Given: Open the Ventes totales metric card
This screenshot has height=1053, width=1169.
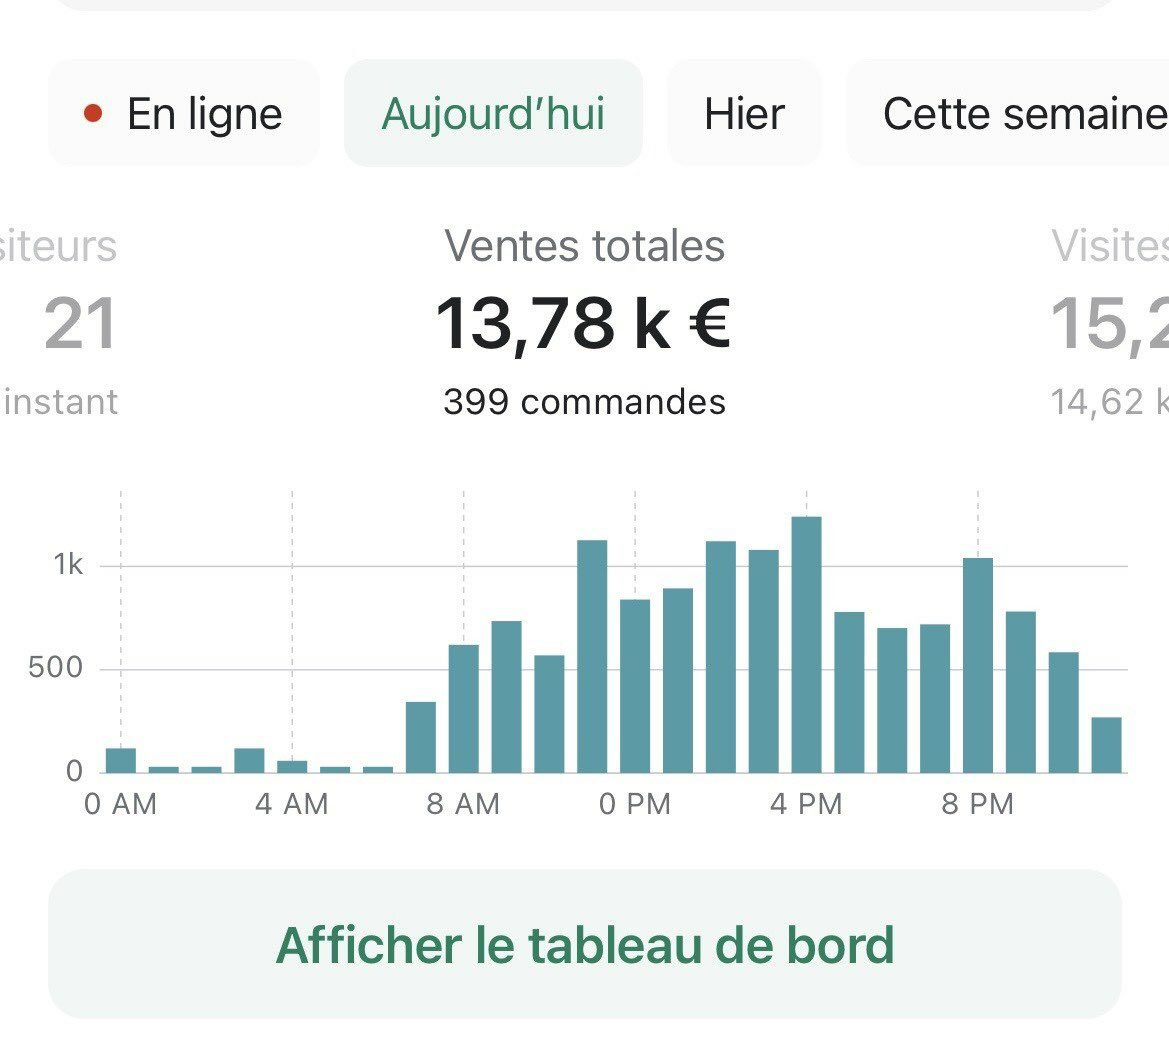Looking at the screenshot, I should 584,321.
